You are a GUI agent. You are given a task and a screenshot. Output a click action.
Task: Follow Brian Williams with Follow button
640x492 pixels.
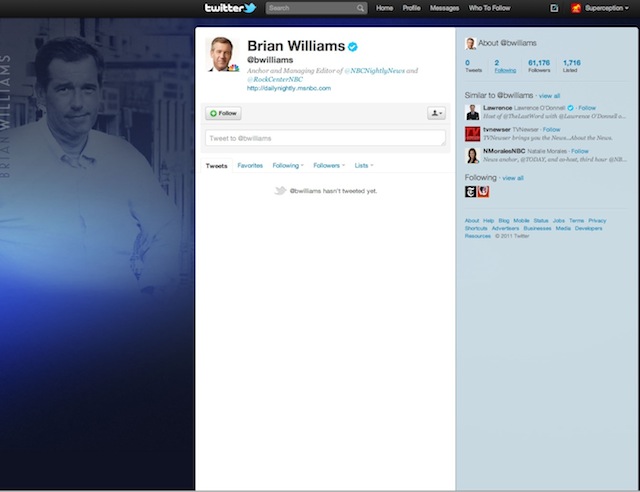(223, 113)
